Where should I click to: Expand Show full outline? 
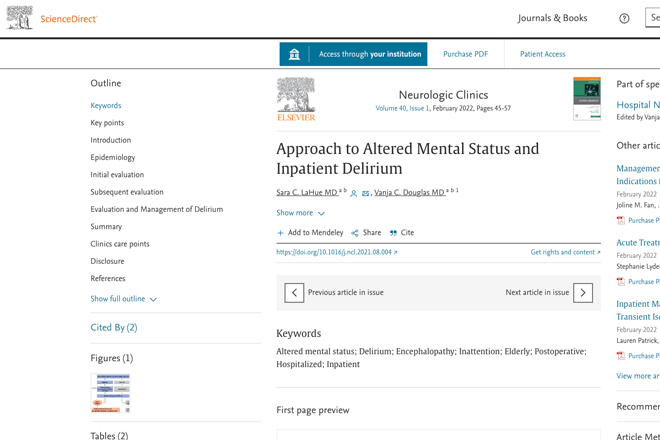click(123, 299)
